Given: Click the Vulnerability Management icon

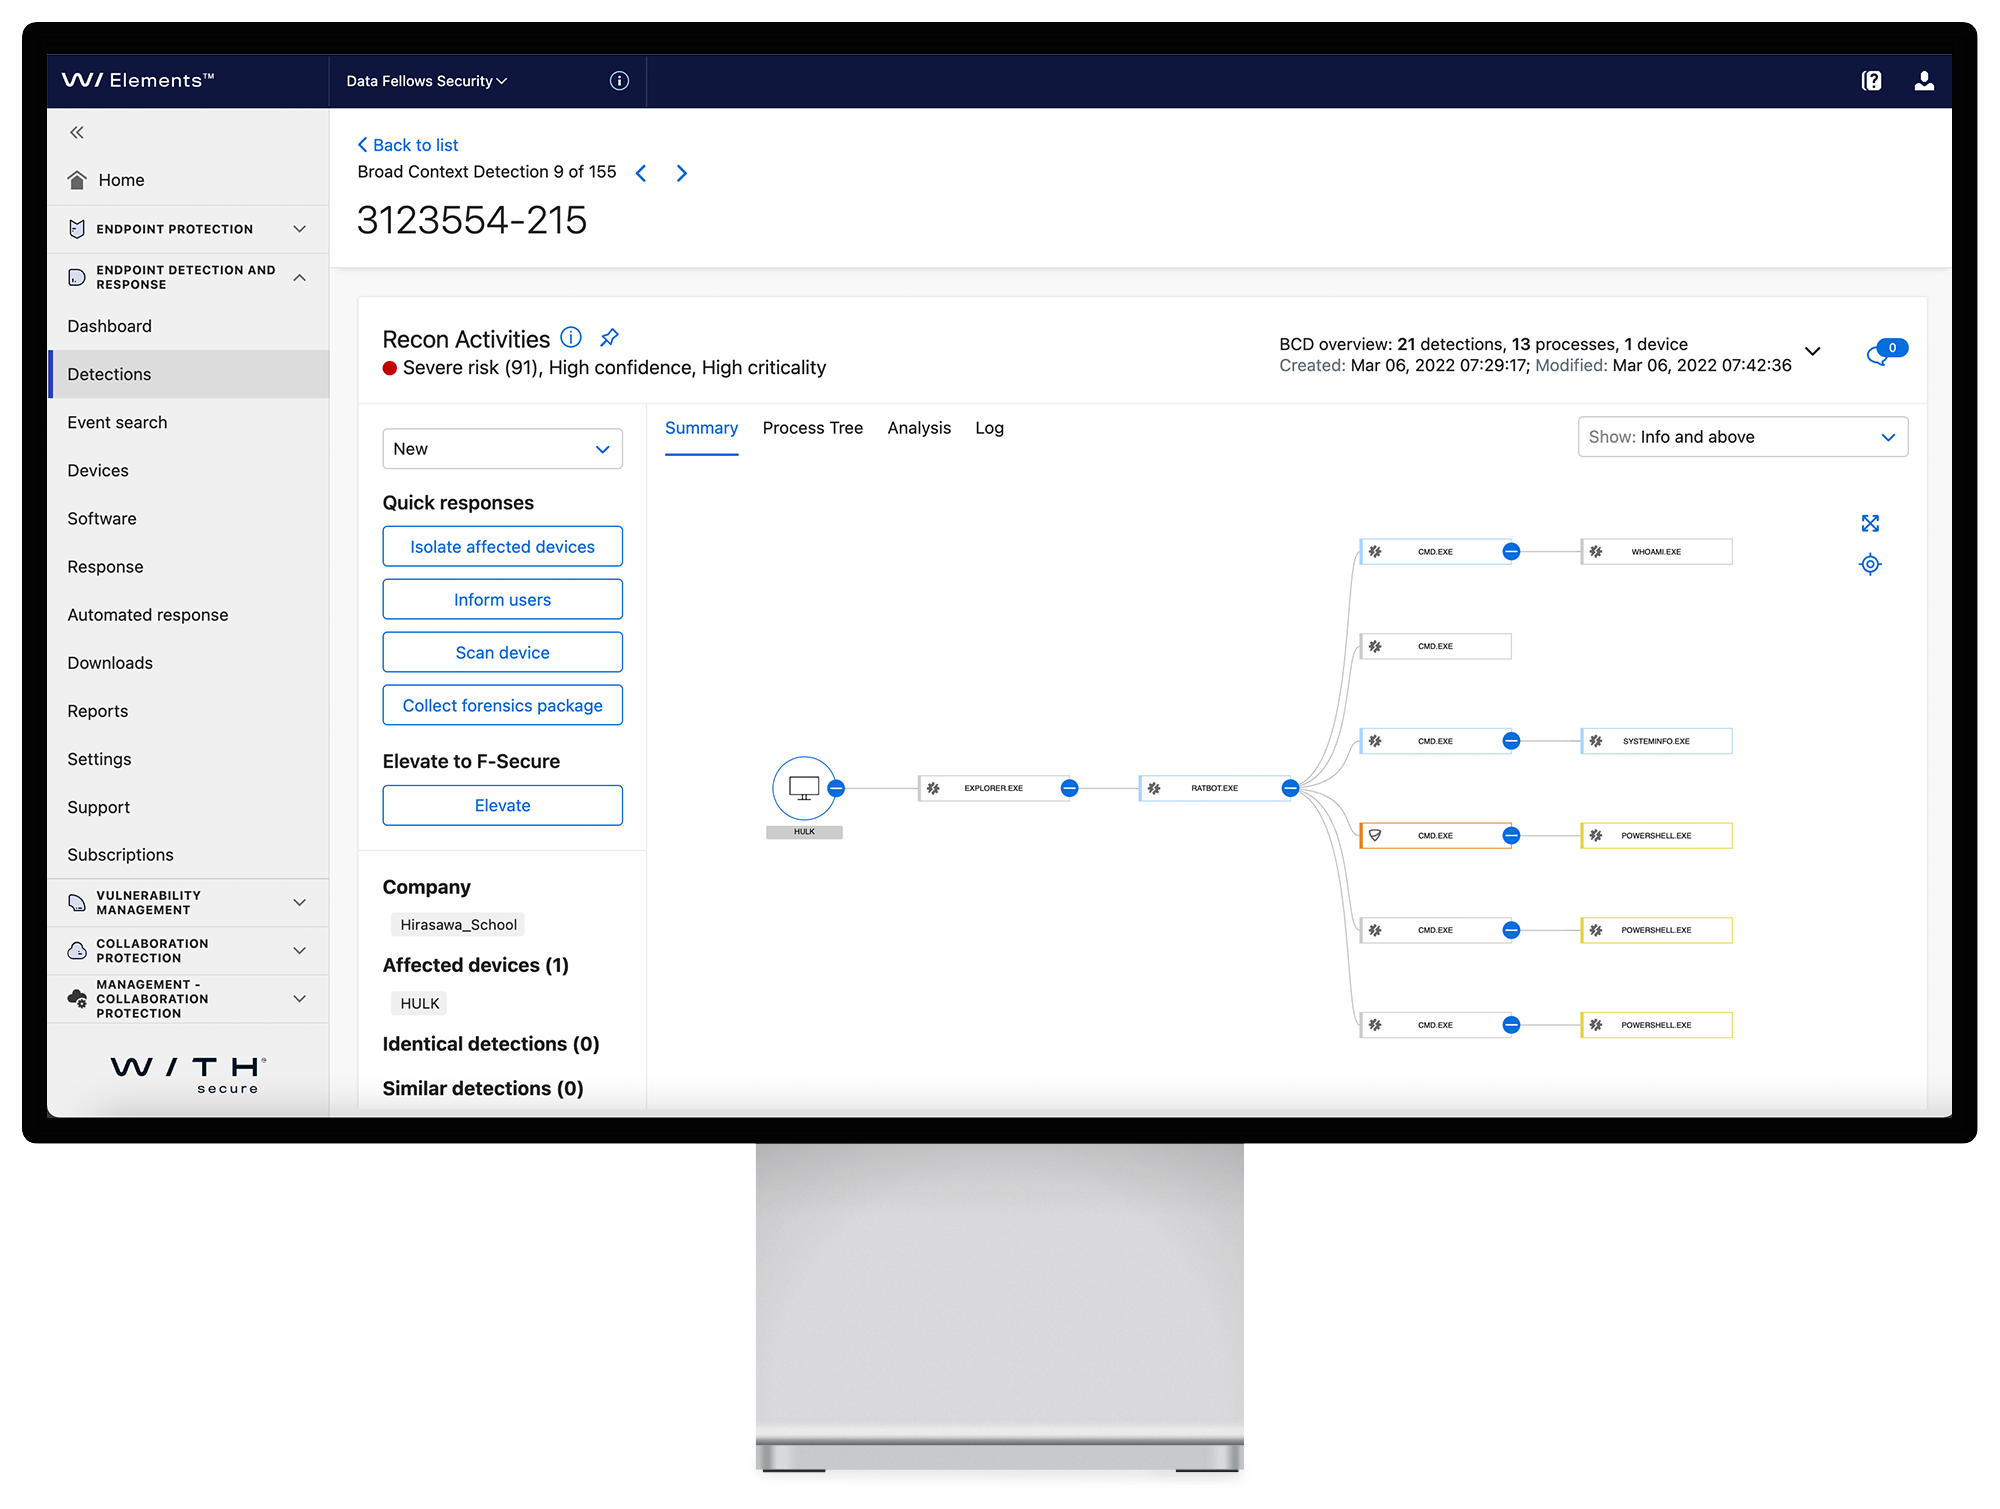Looking at the screenshot, I should point(77,903).
